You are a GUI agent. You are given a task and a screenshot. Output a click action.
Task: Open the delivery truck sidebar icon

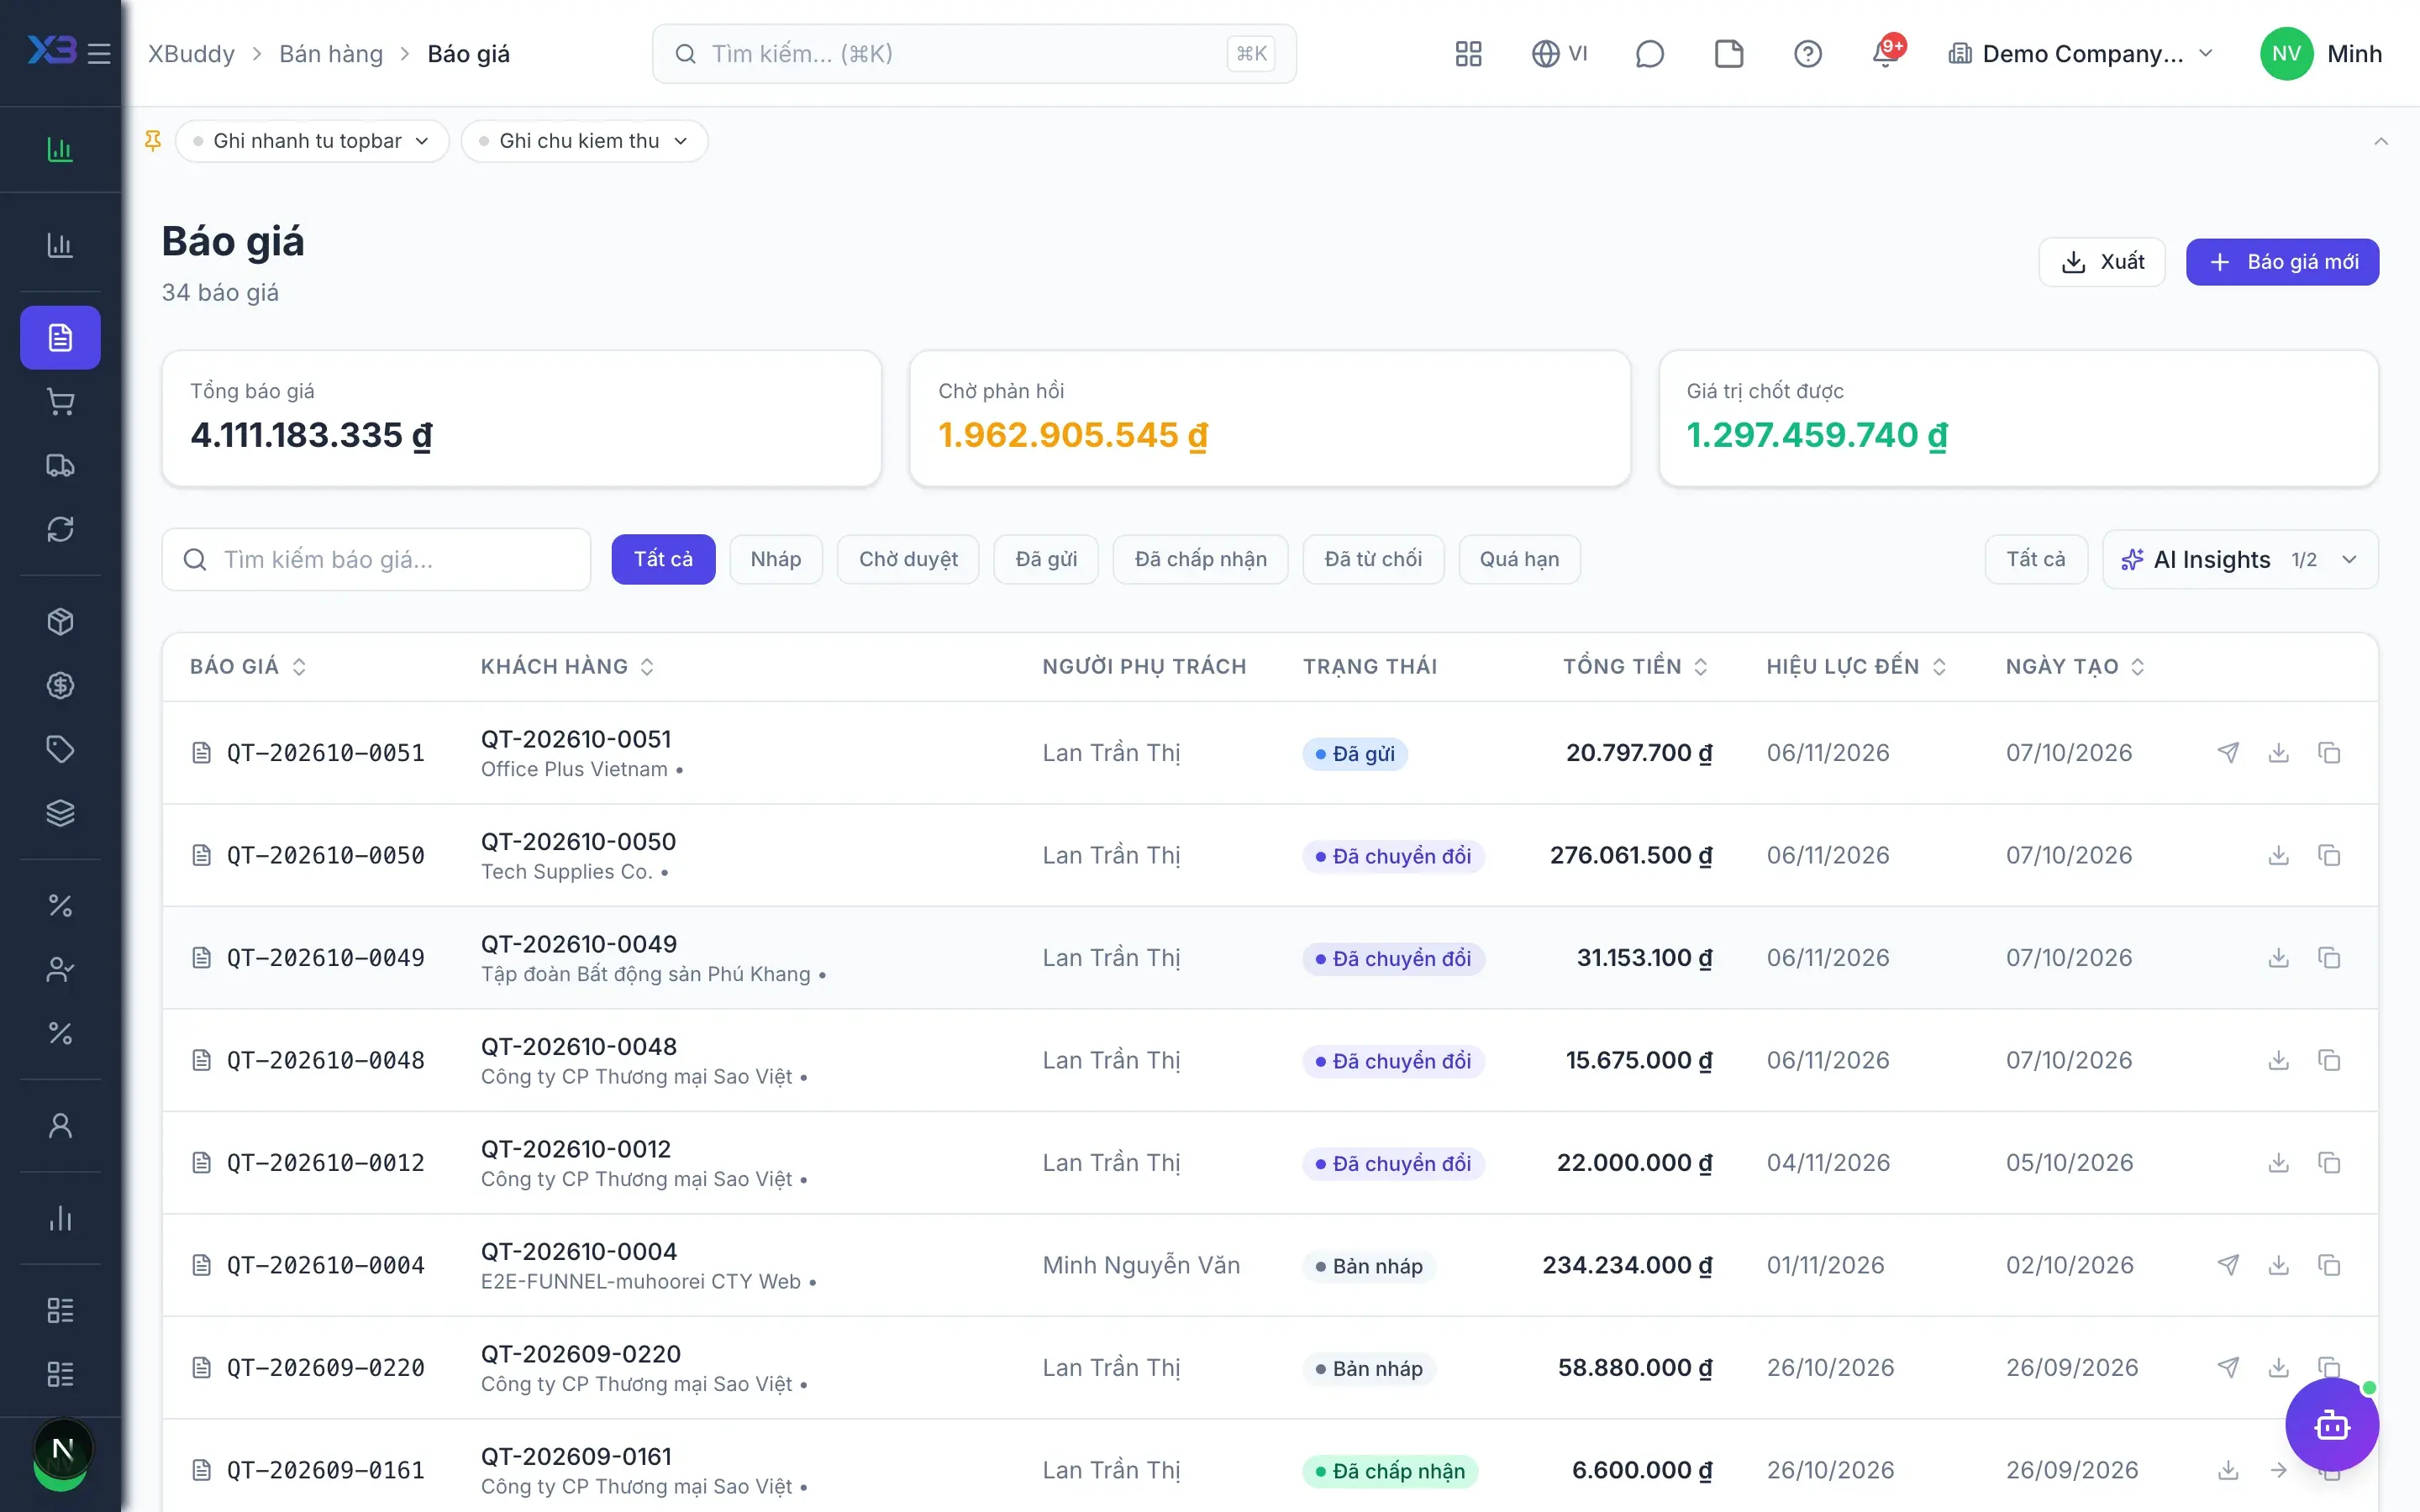tap(60, 465)
